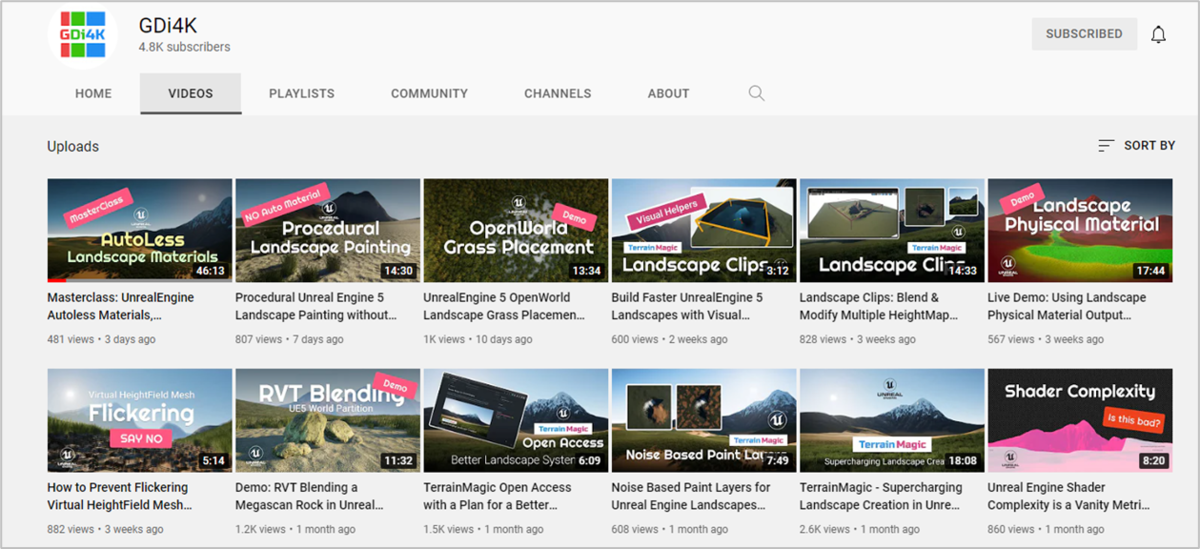The height and width of the screenshot is (549, 1200).
Task: Click title 'Landscape Clips: Blend & Modify'
Action: (877, 306)
